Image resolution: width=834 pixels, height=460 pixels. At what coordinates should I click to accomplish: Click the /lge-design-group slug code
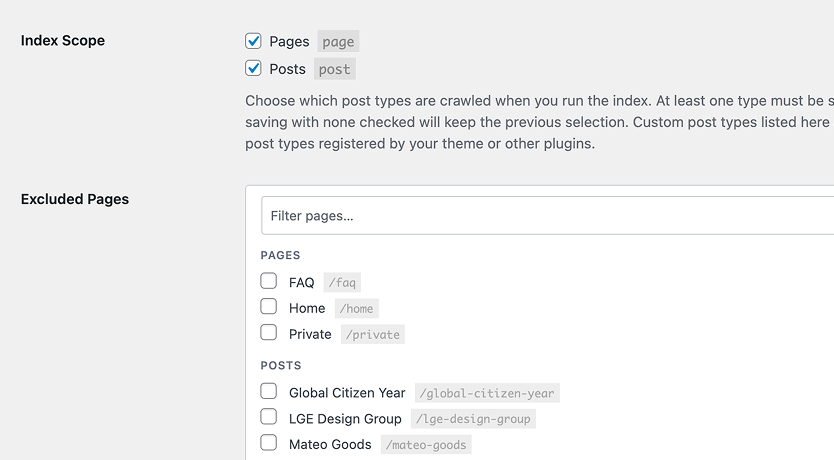point(472,419)
